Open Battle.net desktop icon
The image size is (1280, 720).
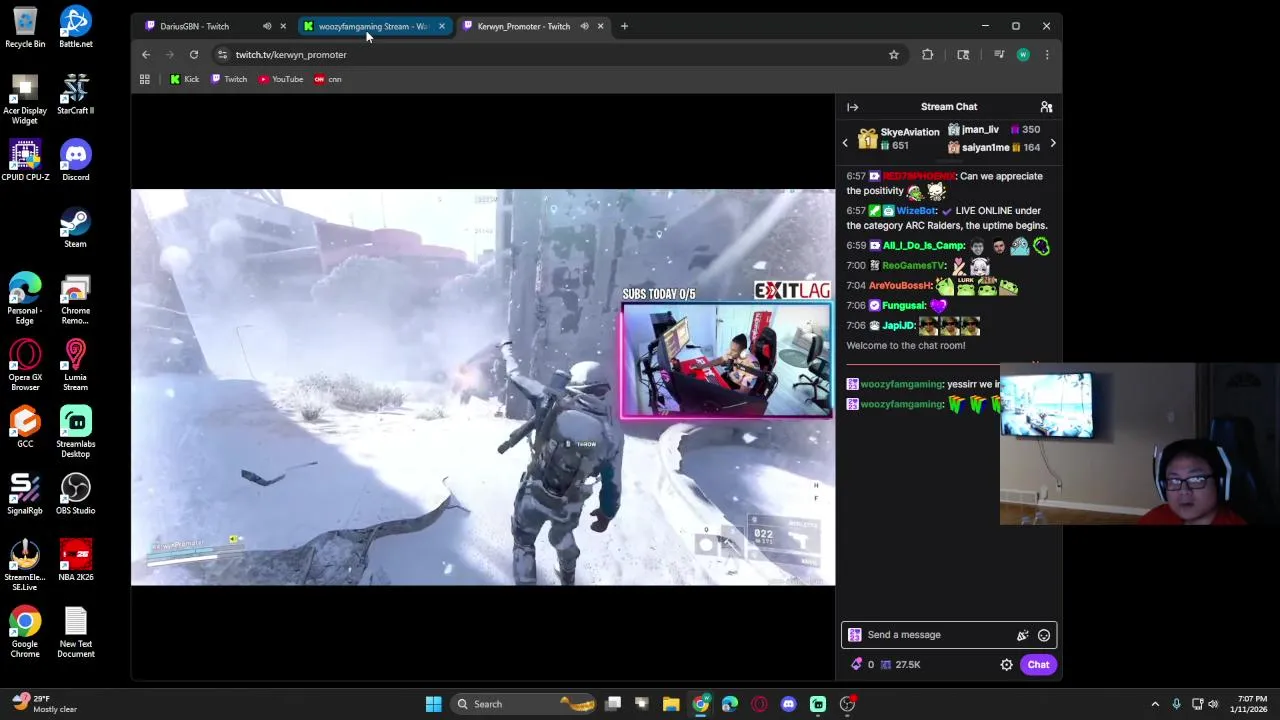click(x=75, y=28)
